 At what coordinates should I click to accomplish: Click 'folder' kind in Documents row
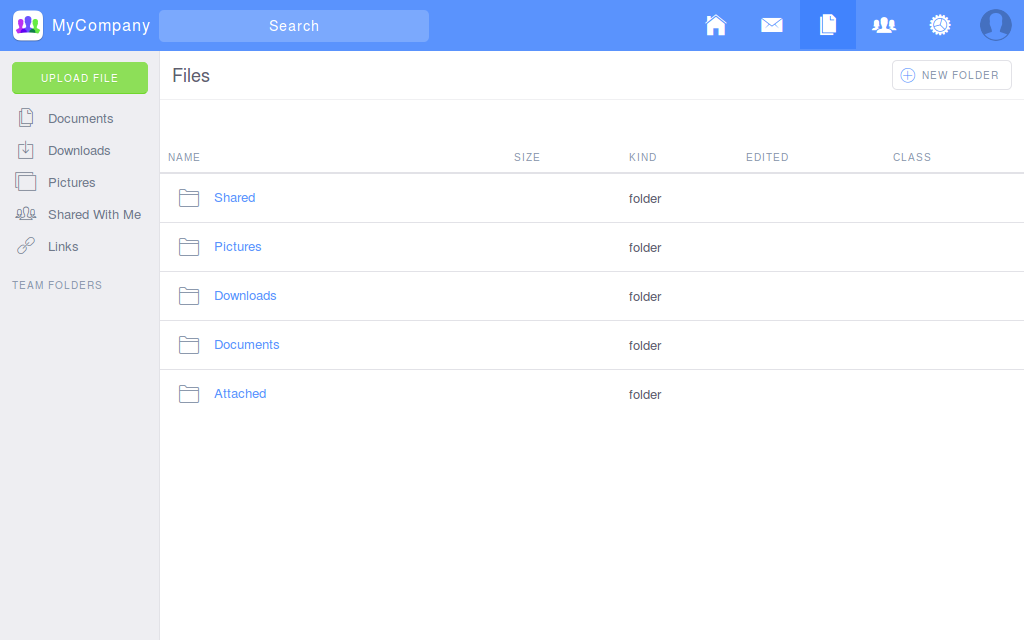point(645,345)
